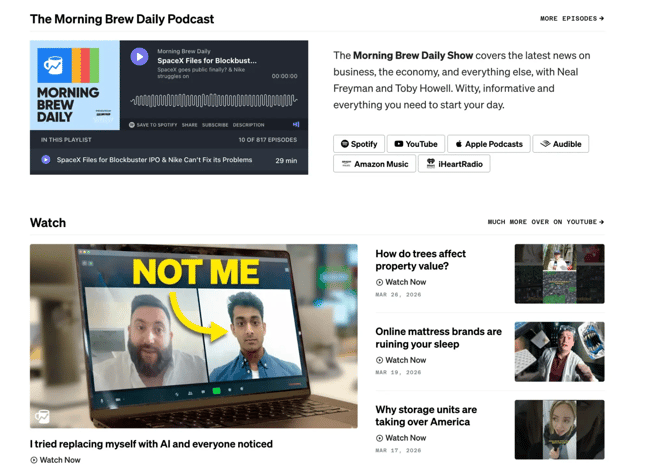Screen dimensions: 650x468
Task: Click Watch Now for the storage units video
Action: [401, 438]
